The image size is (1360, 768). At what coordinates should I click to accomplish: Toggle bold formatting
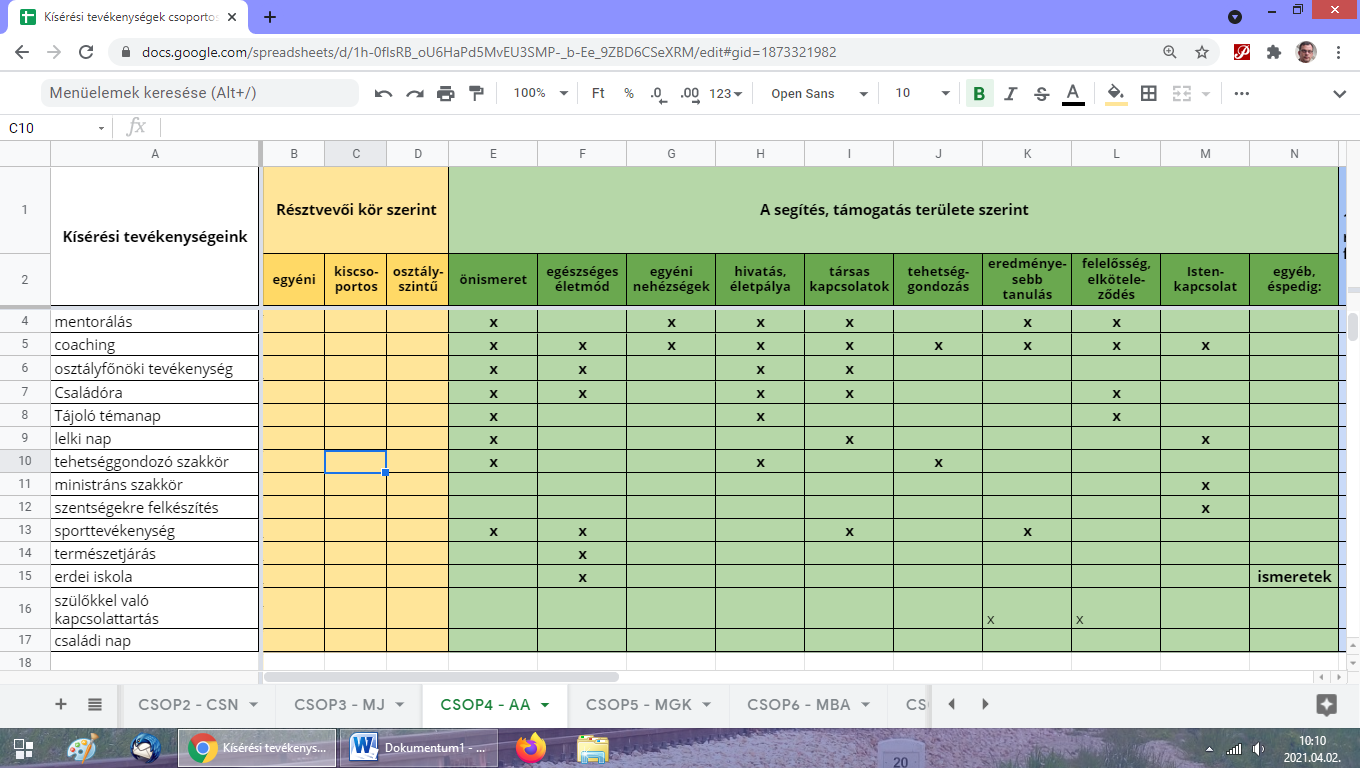[979, 93]
